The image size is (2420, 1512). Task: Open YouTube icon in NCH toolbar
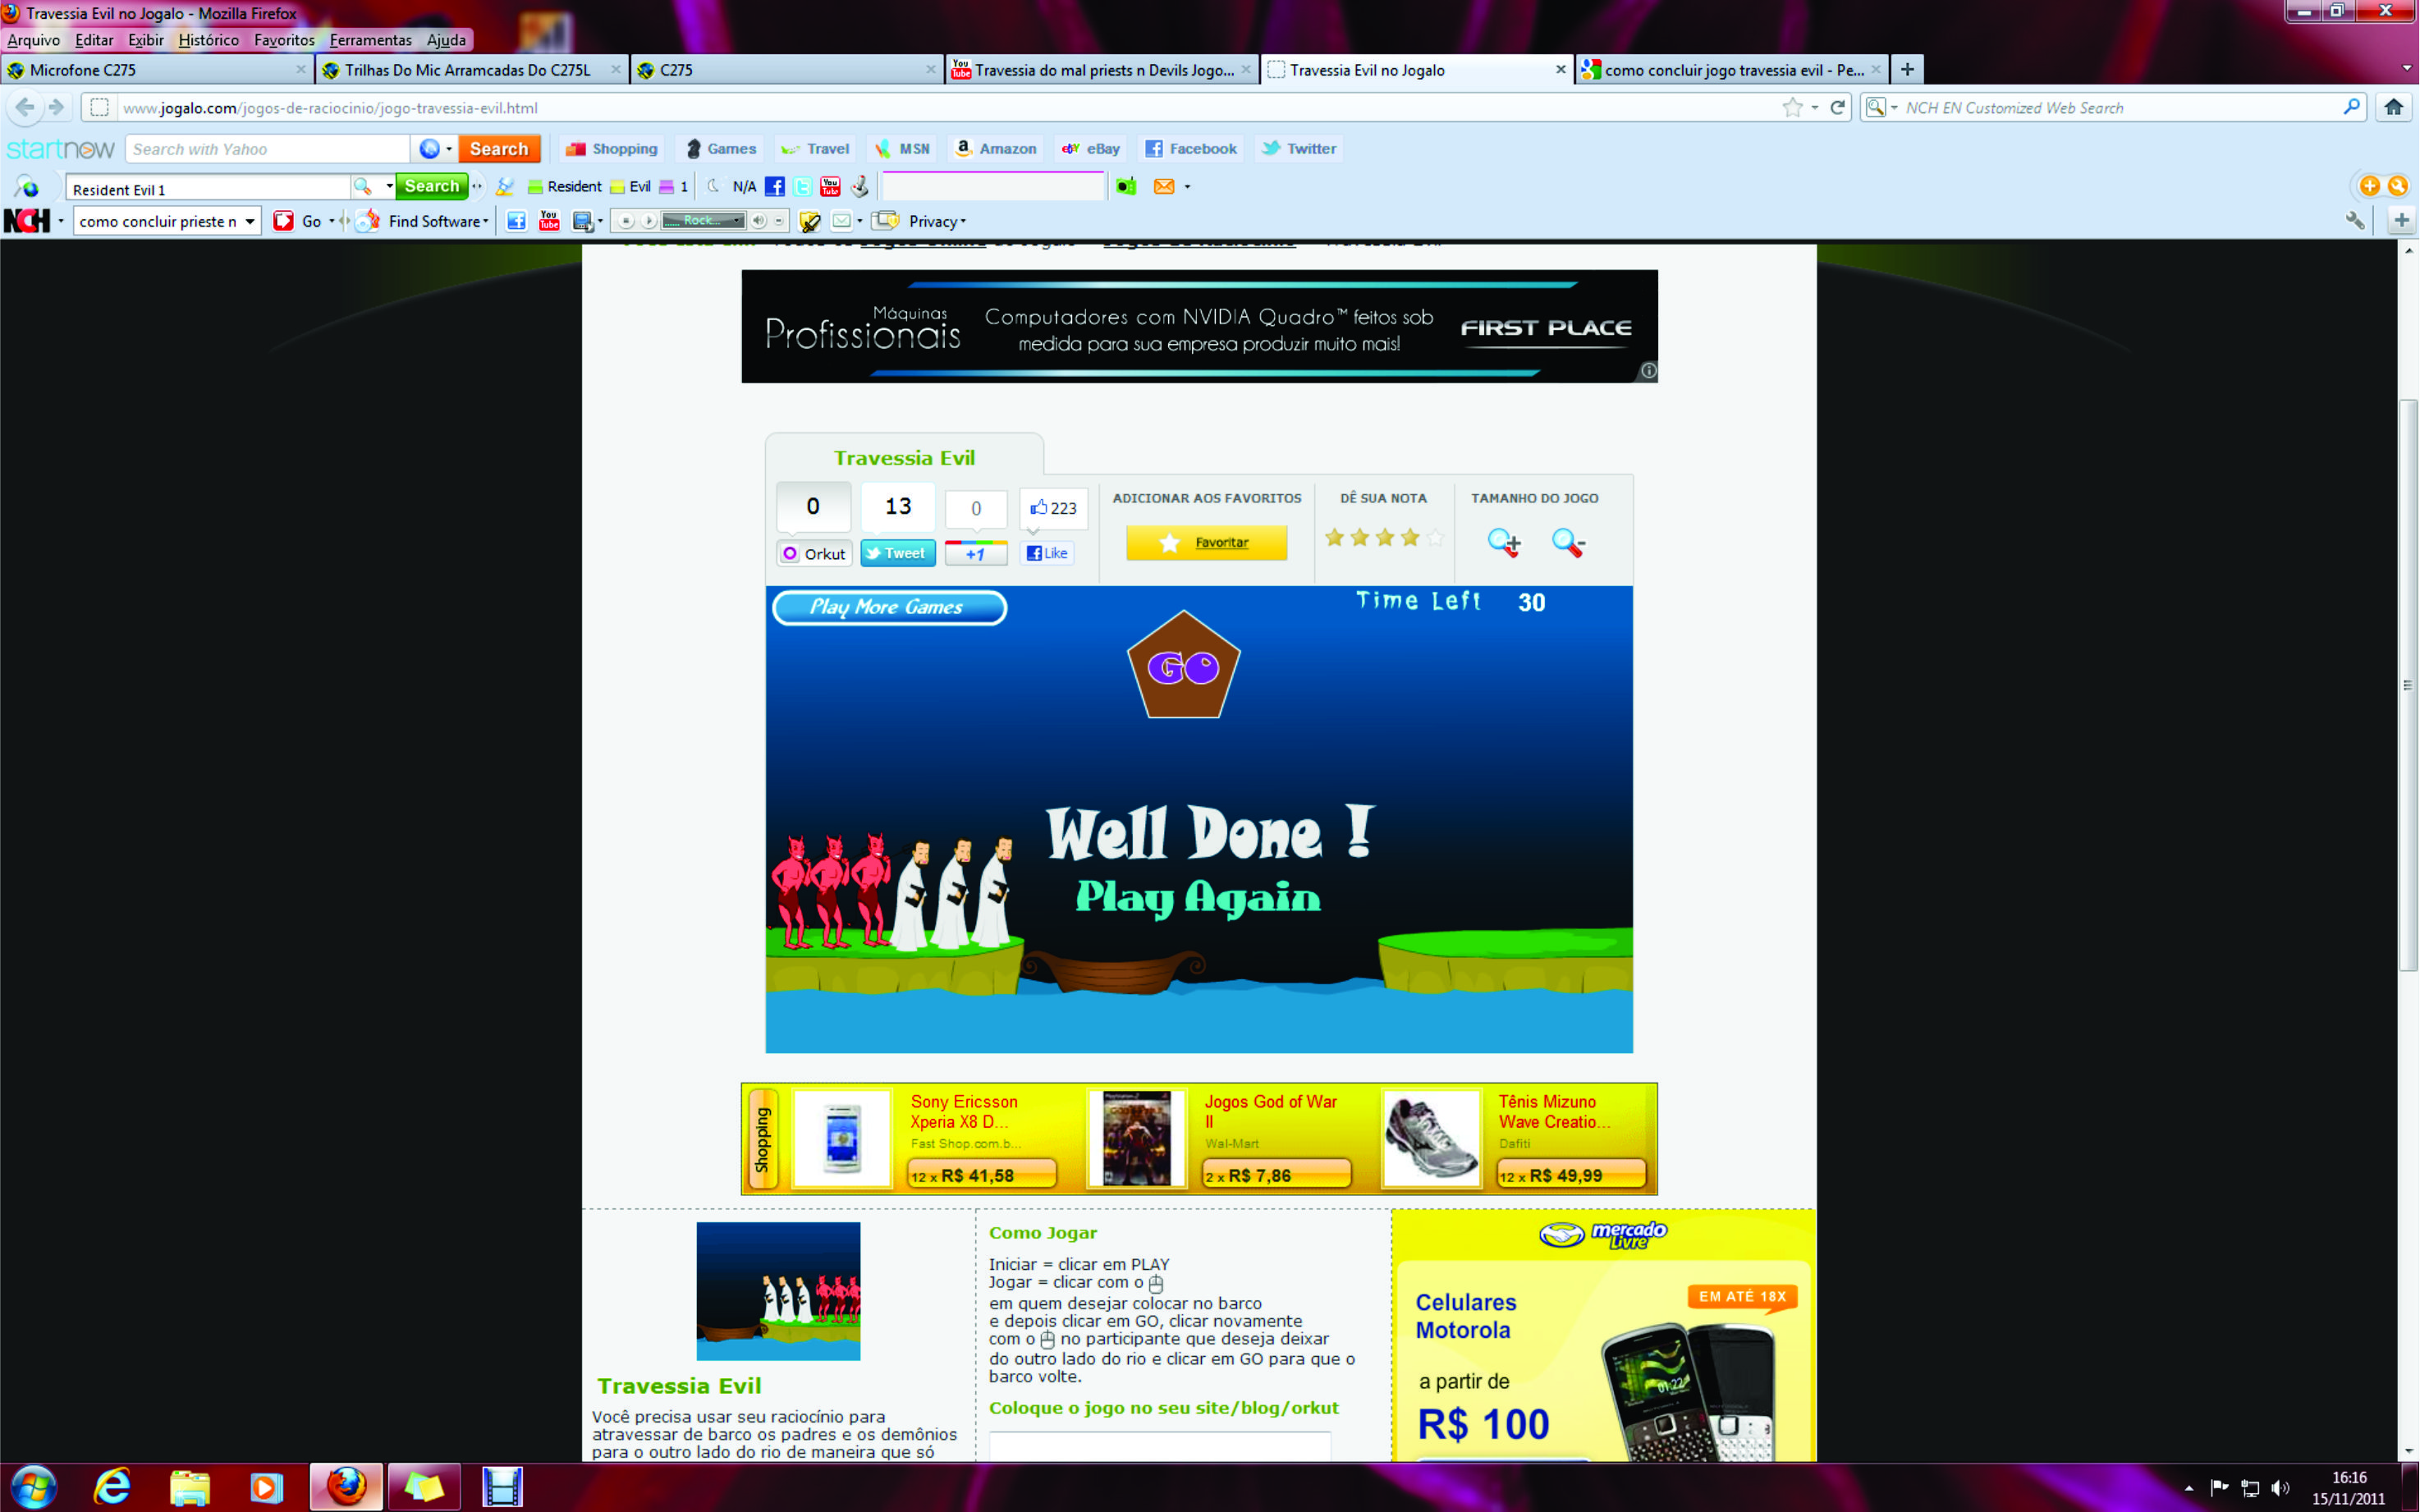coord(549,221)
